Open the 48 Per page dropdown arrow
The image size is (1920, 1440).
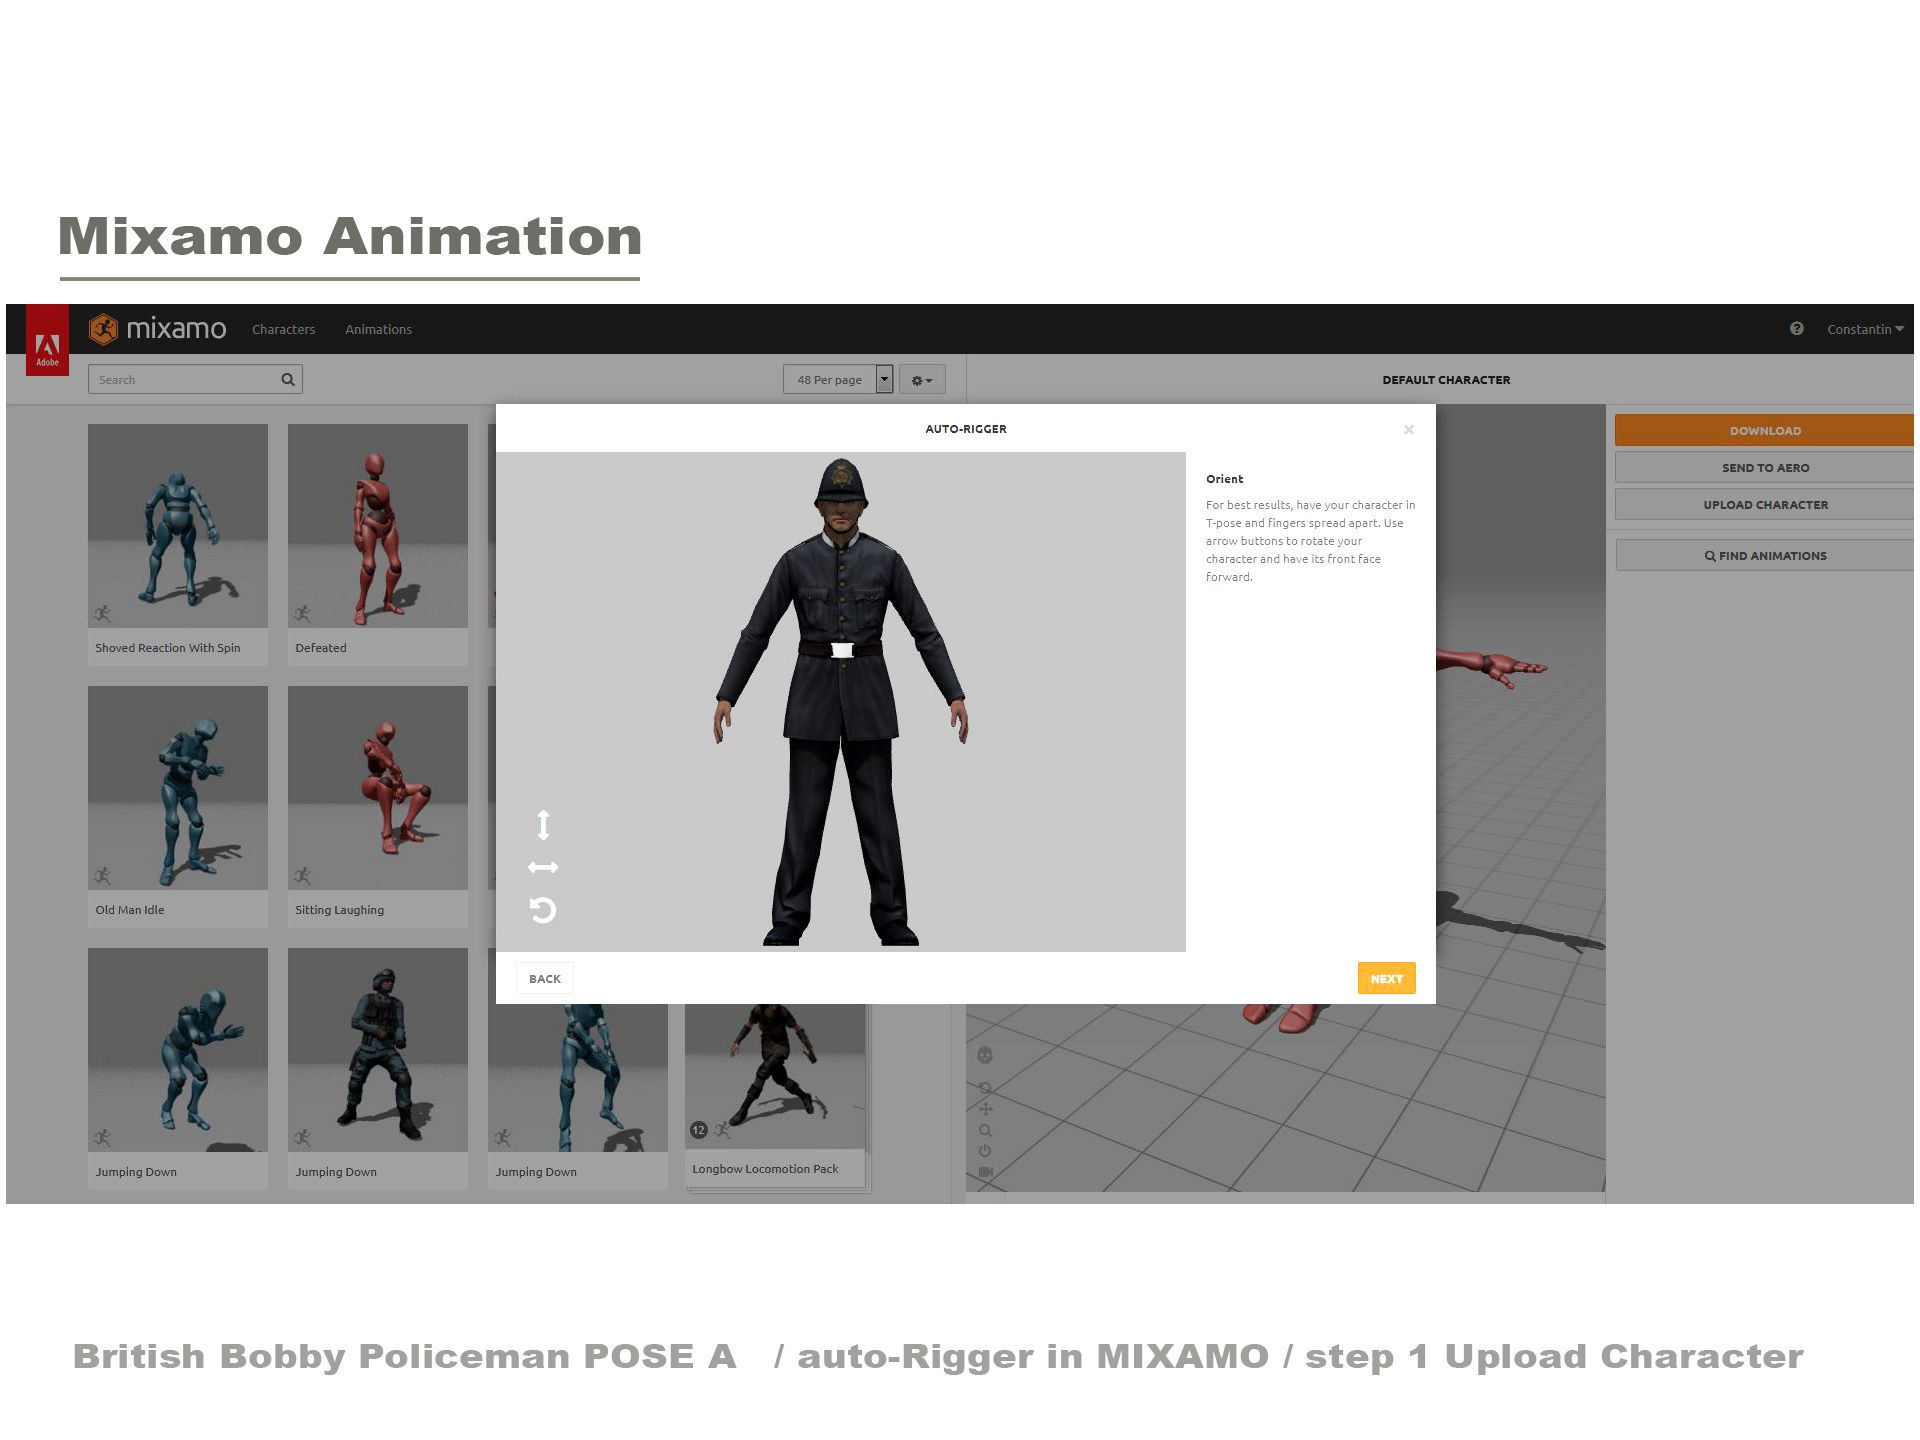click(884, 379)
